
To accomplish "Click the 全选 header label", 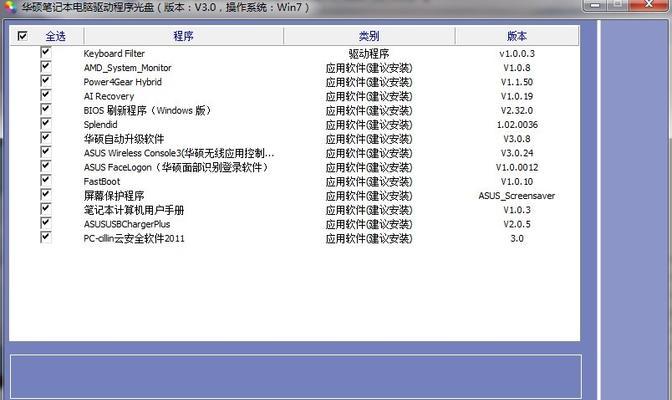I will click(x=56, y=36).
